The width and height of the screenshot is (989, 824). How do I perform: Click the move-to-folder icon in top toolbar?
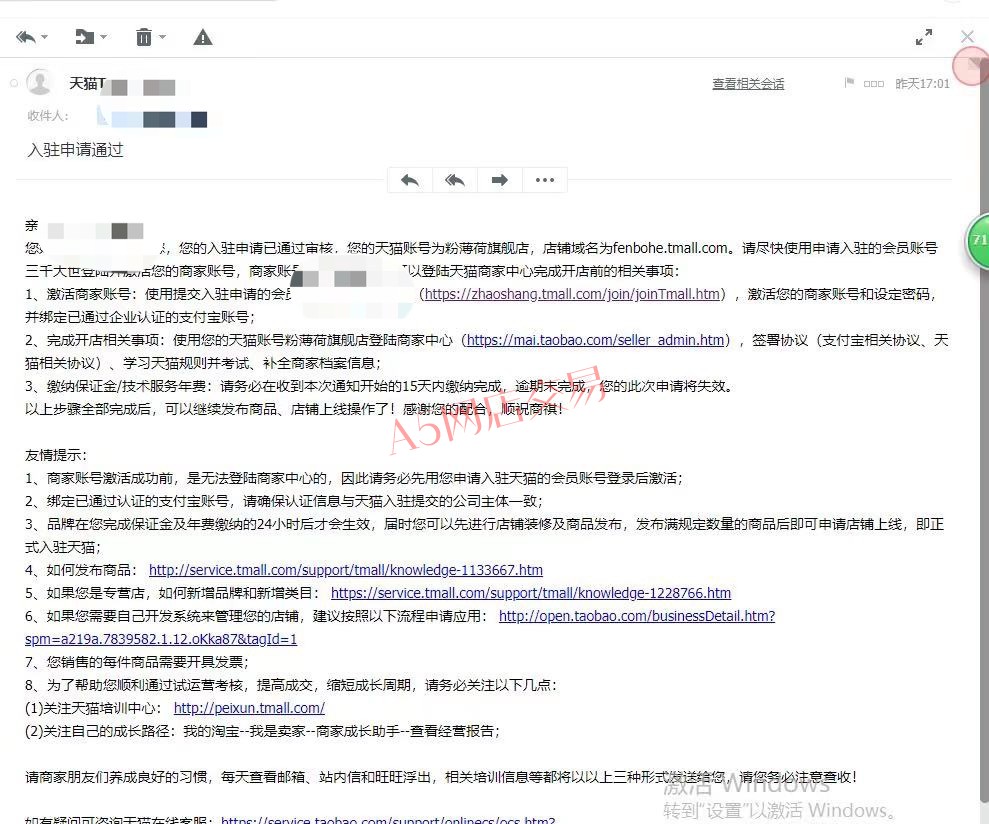coord(85,37)
